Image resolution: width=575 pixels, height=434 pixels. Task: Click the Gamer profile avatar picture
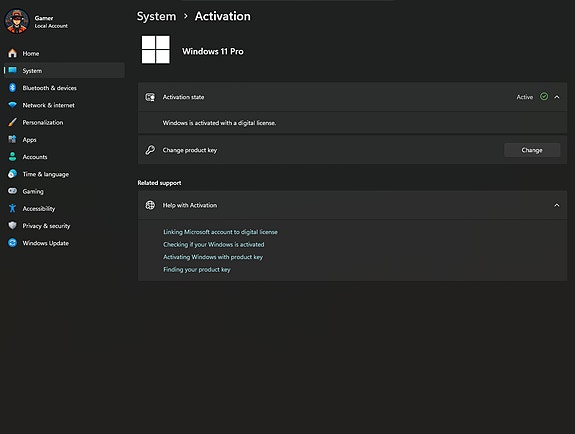[x=17, y=21]
